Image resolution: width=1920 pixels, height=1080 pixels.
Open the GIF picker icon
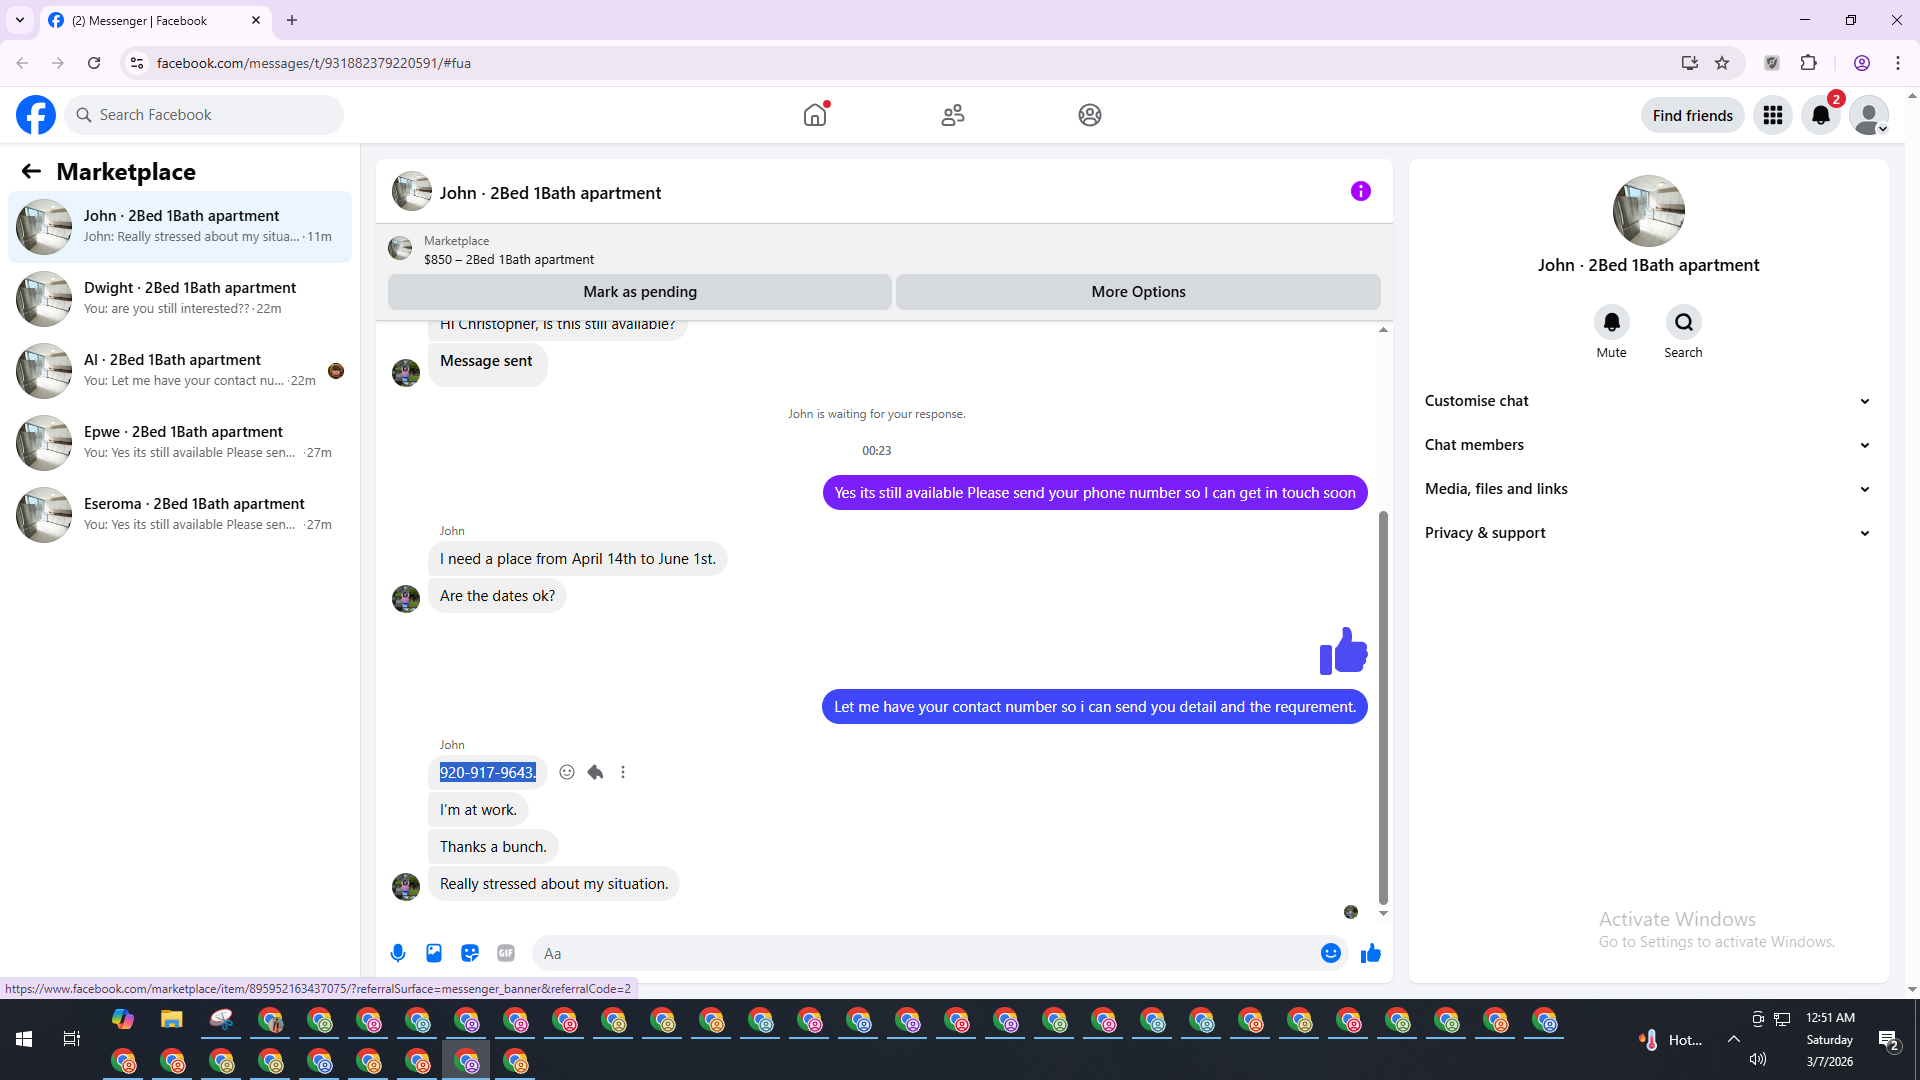pos(506,953)
